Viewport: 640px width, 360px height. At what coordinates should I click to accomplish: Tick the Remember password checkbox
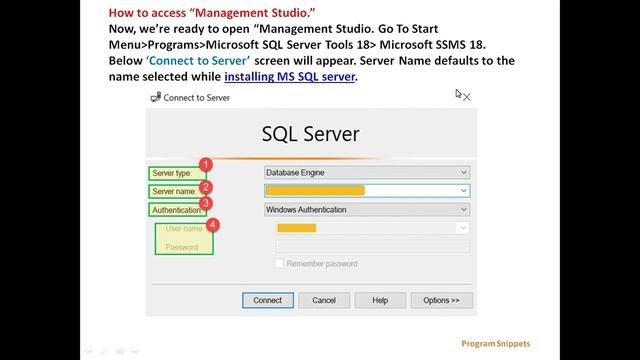(279, 264)
